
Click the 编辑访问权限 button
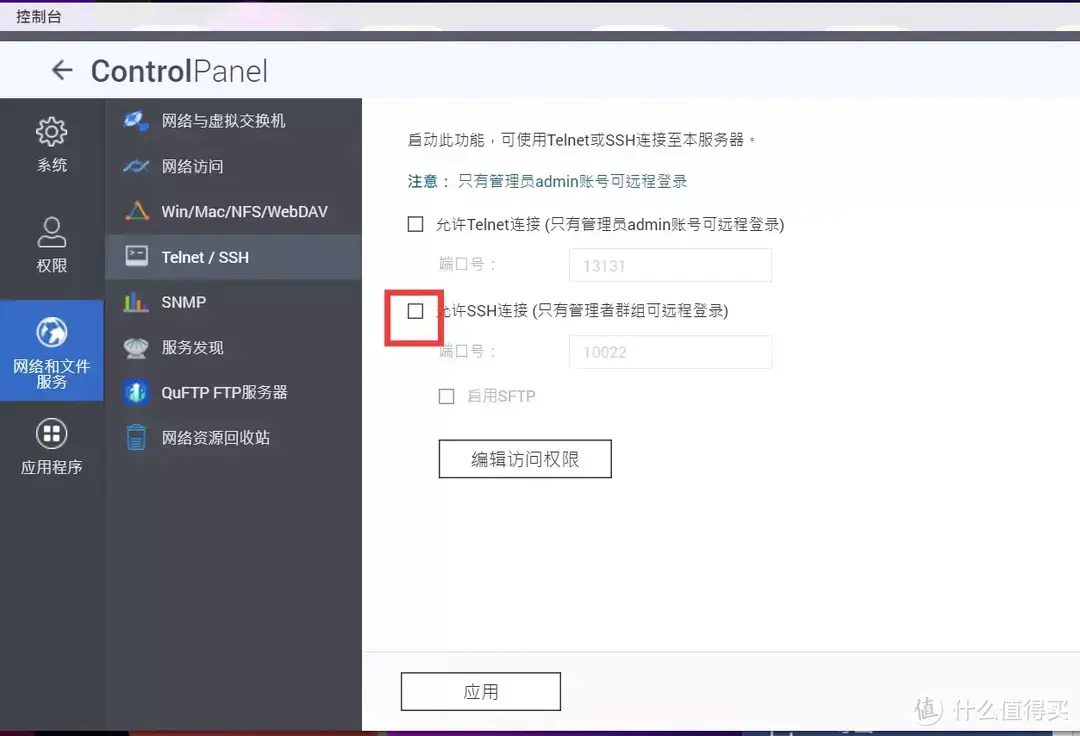pos(524,458)
